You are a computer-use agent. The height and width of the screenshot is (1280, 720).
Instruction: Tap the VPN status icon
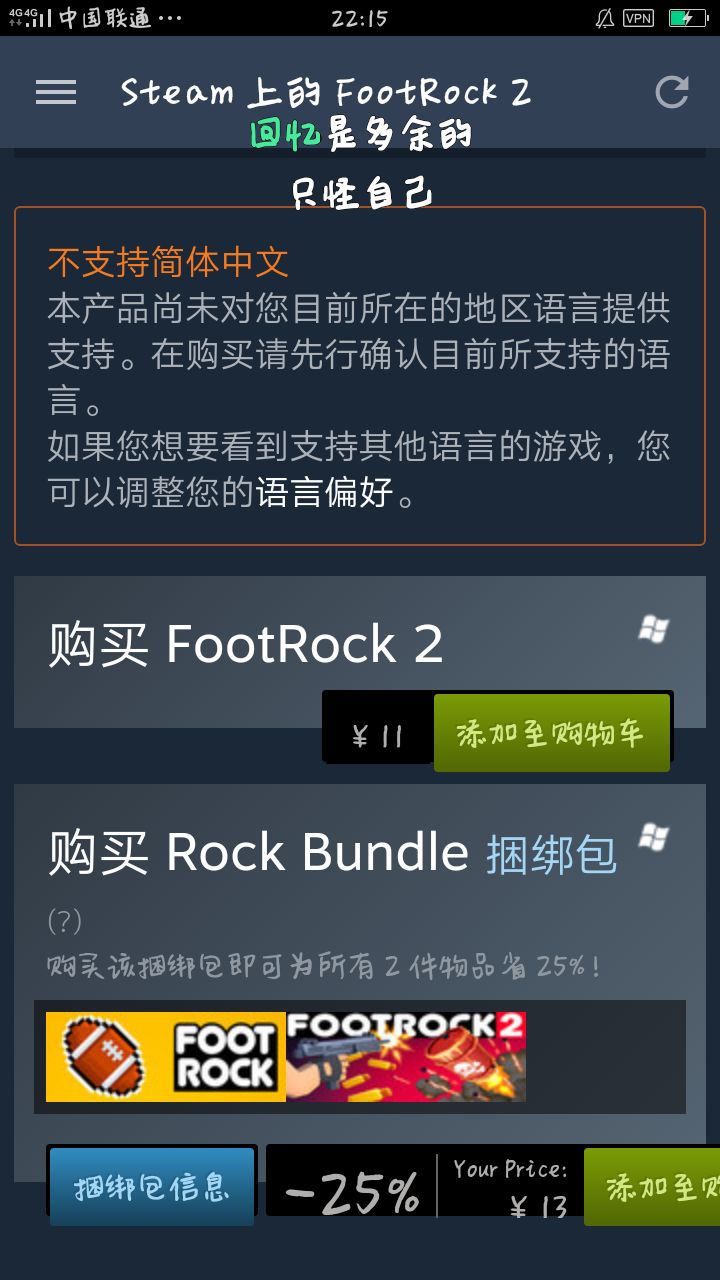coord(638,18)
